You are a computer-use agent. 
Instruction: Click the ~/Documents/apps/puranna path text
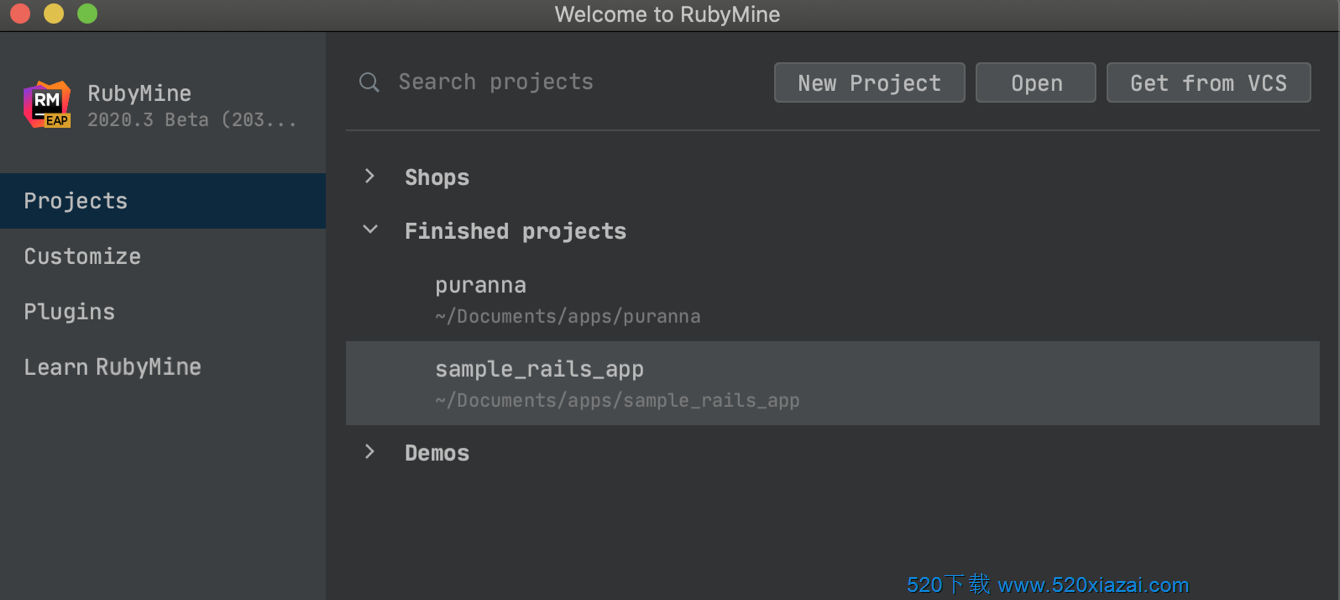tap(568, 317)
